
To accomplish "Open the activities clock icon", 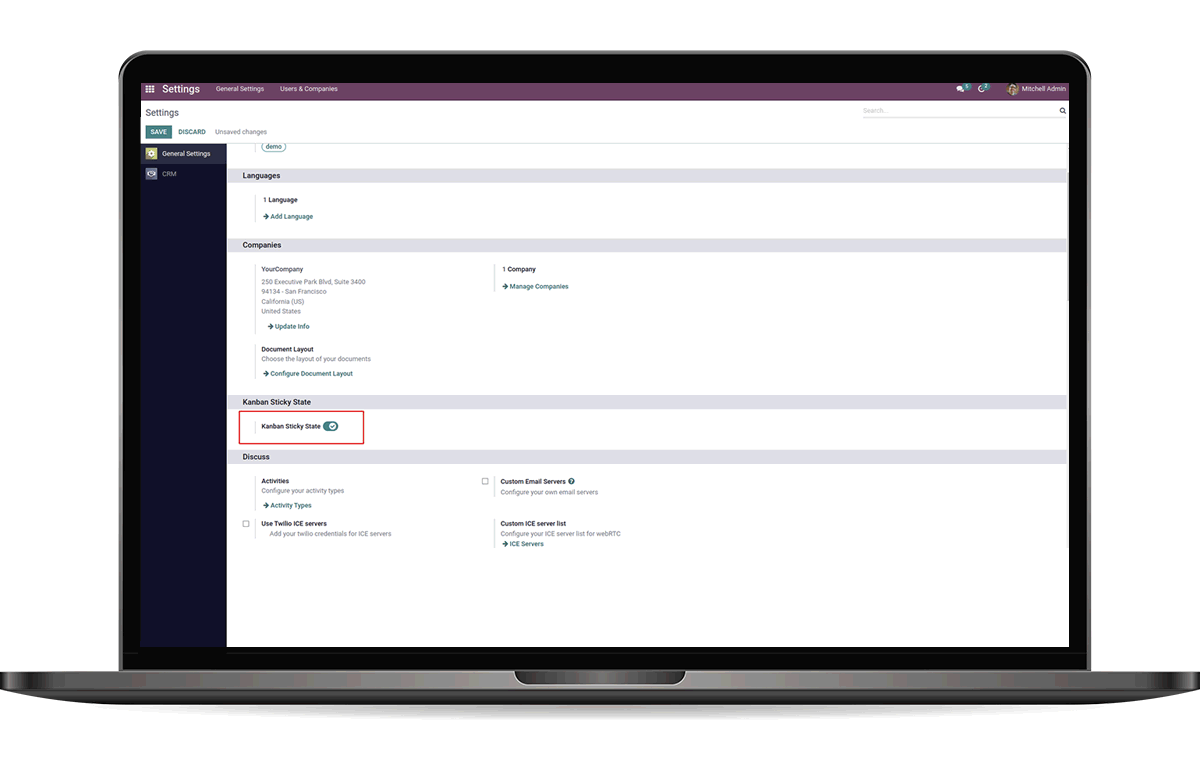I will tap(982, 89).
